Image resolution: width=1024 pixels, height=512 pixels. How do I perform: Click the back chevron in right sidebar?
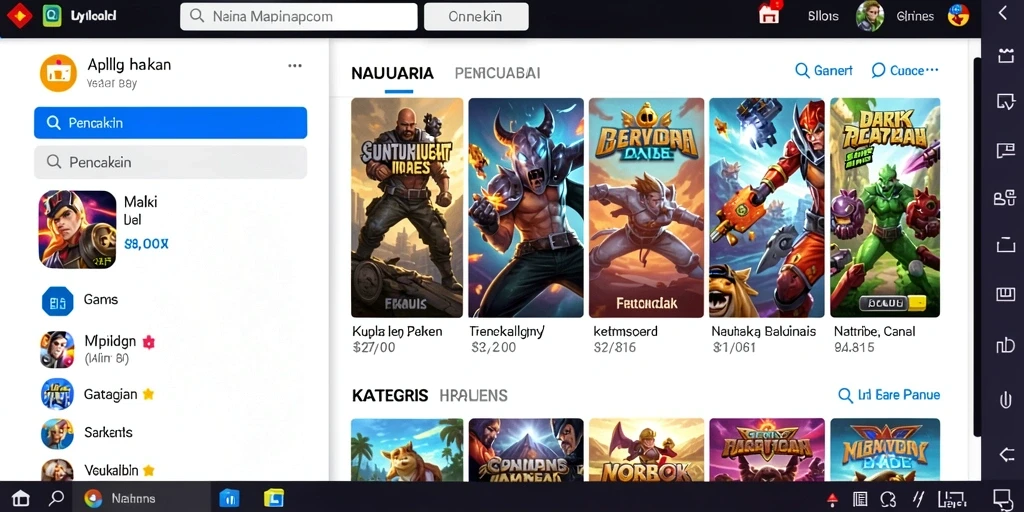[x=1003, y=13]
